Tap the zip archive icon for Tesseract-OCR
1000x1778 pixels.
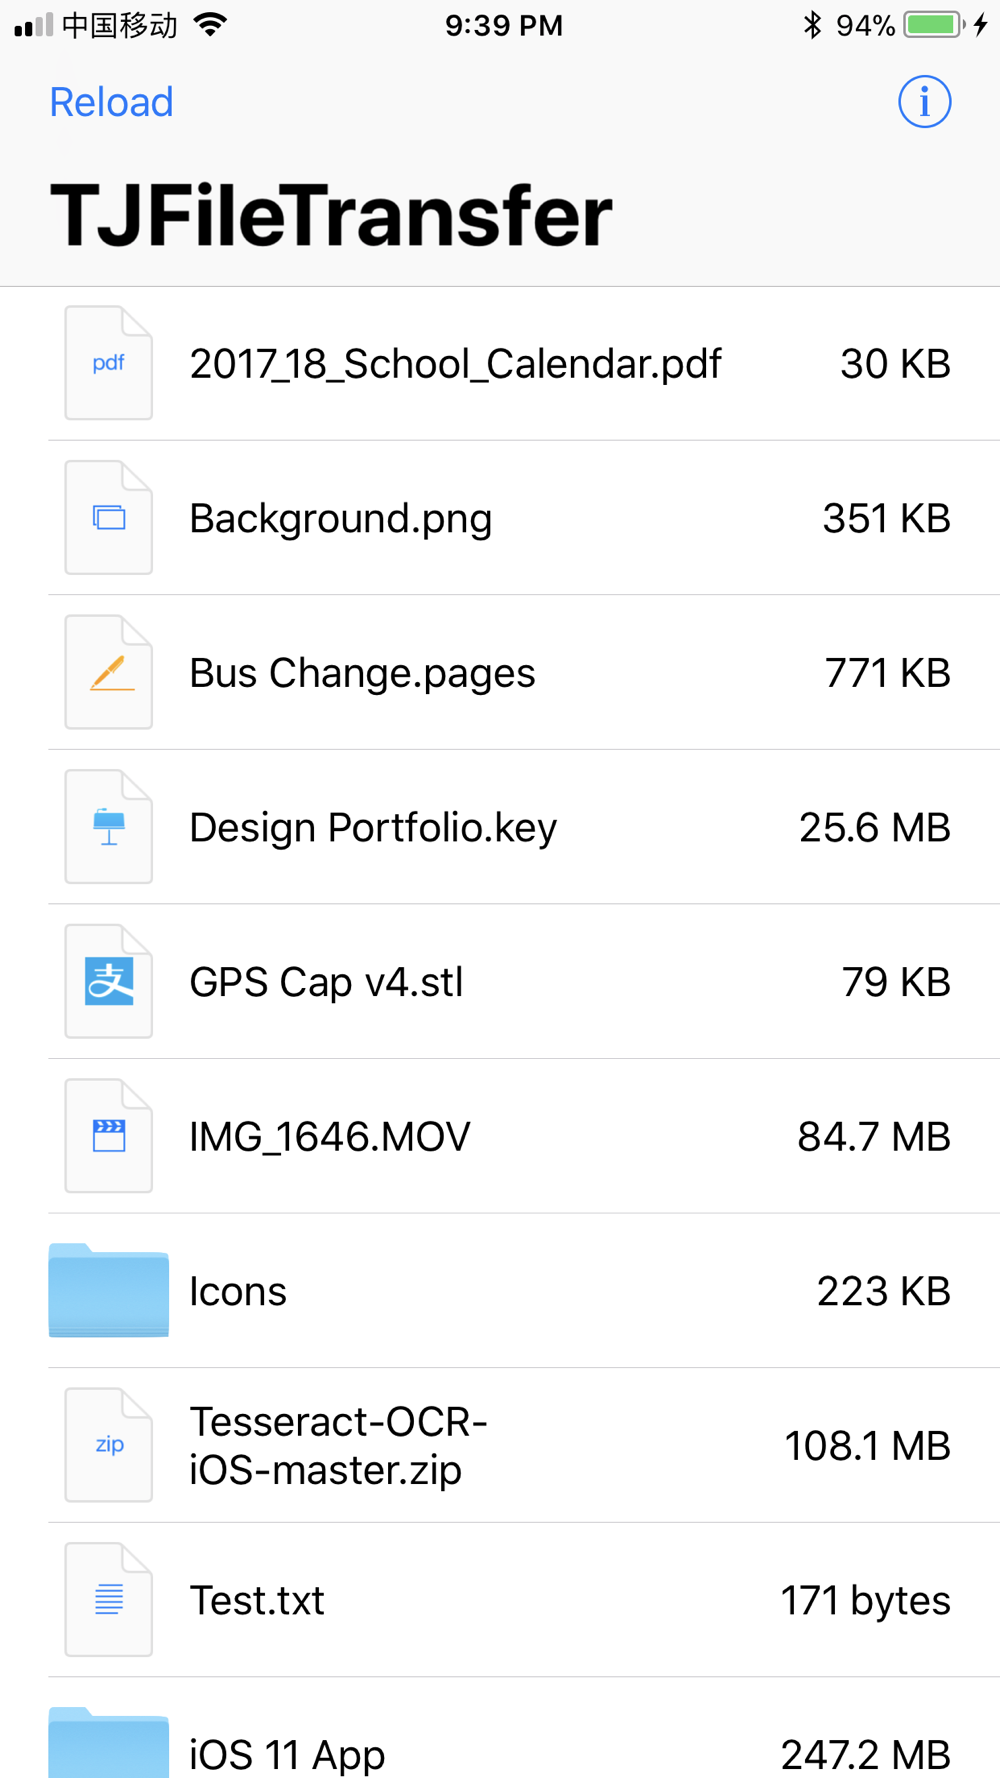point(109,1445)
